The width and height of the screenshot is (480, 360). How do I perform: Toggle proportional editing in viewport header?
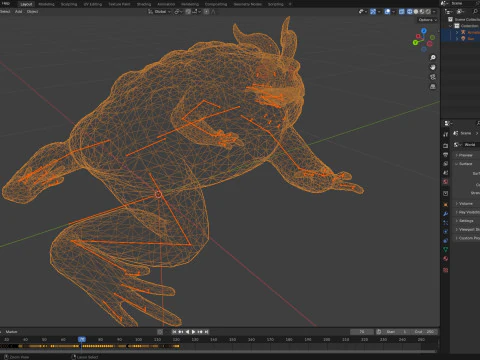click(206, 12)
